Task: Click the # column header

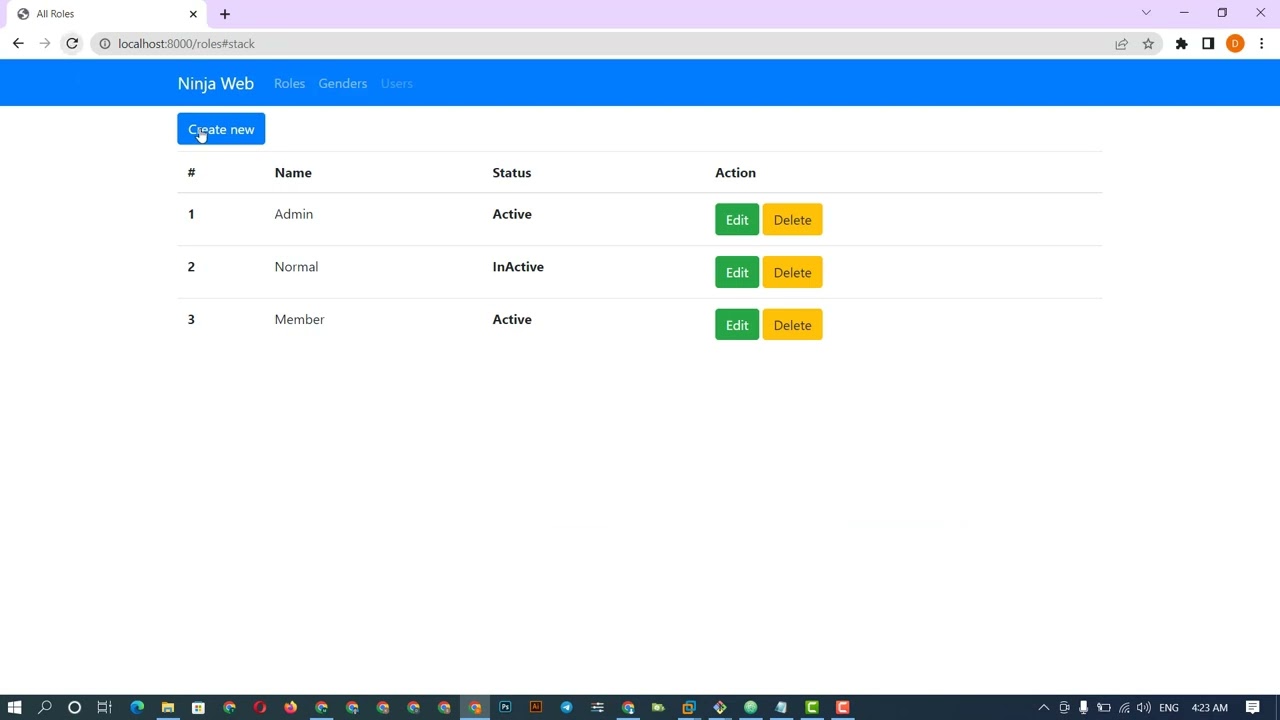Action: coord(191,173)
